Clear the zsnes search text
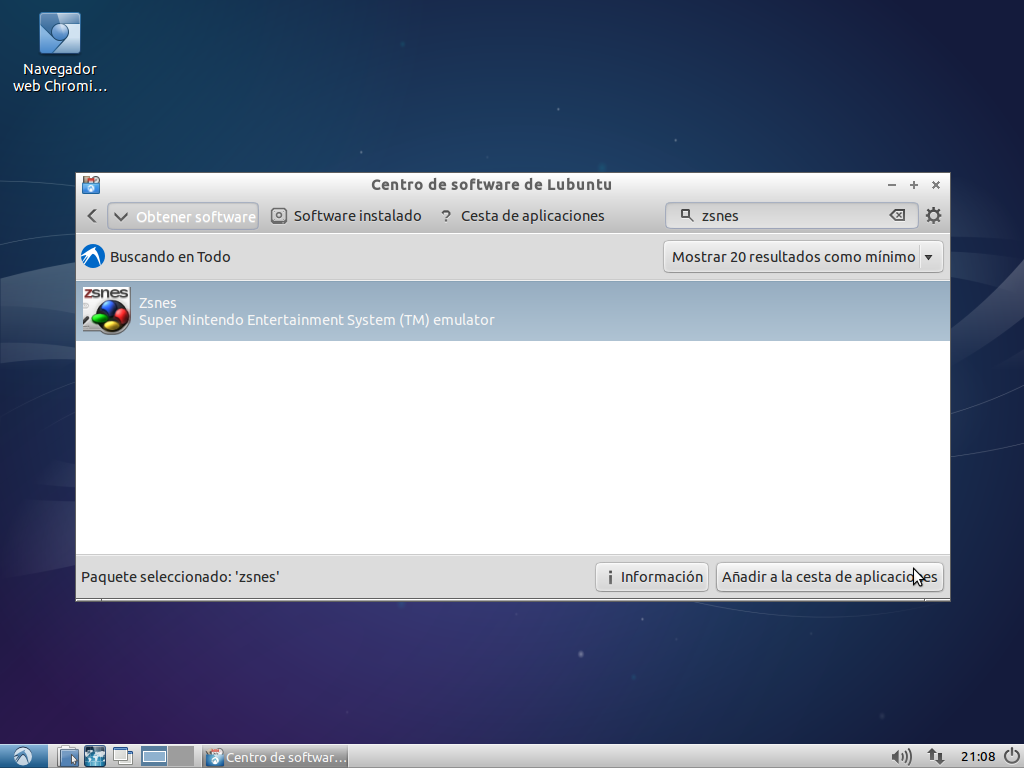This screenshot has width=1024, height=768. click(897, 216)
